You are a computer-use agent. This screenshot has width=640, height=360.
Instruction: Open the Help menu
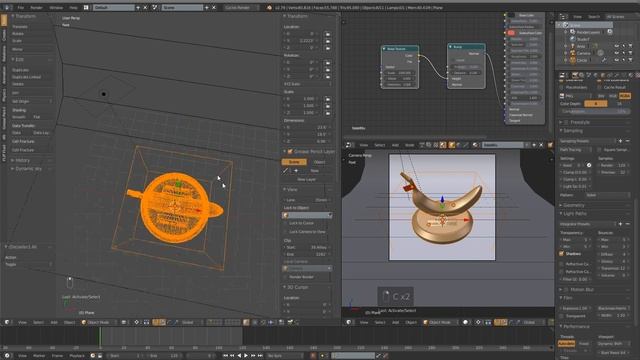(73, 7)
